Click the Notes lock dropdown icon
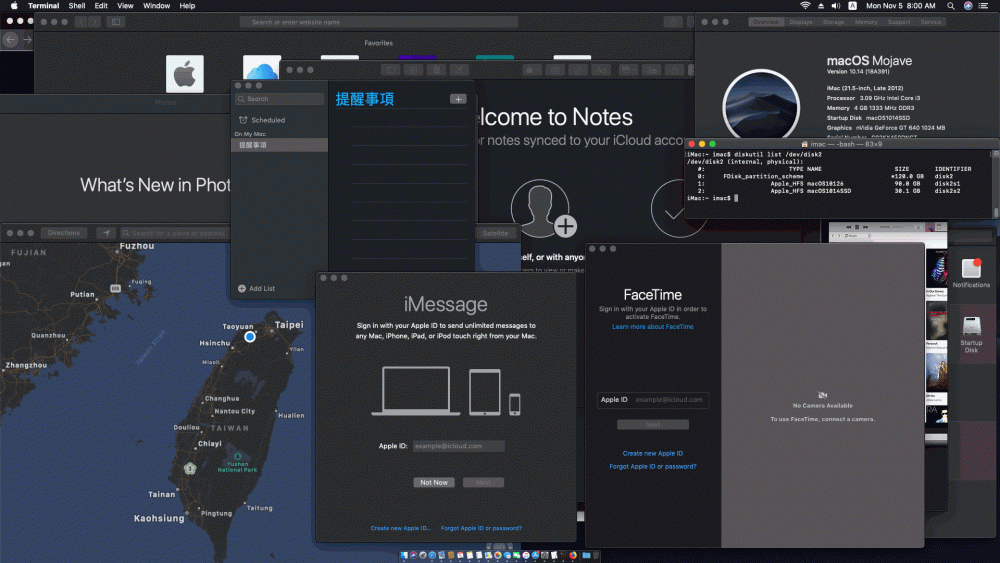1000x563 pixels. [x=531, y=70]
